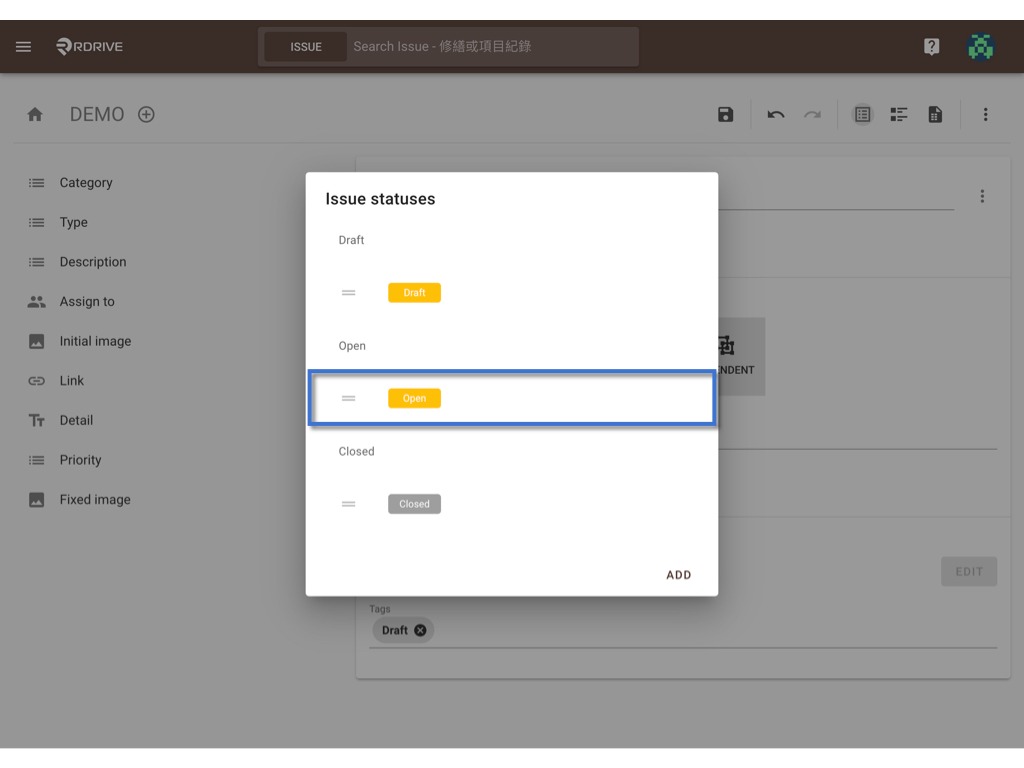Focus the Search Issue input field
Screen dimensions: 1024x768
coord(493,46)
